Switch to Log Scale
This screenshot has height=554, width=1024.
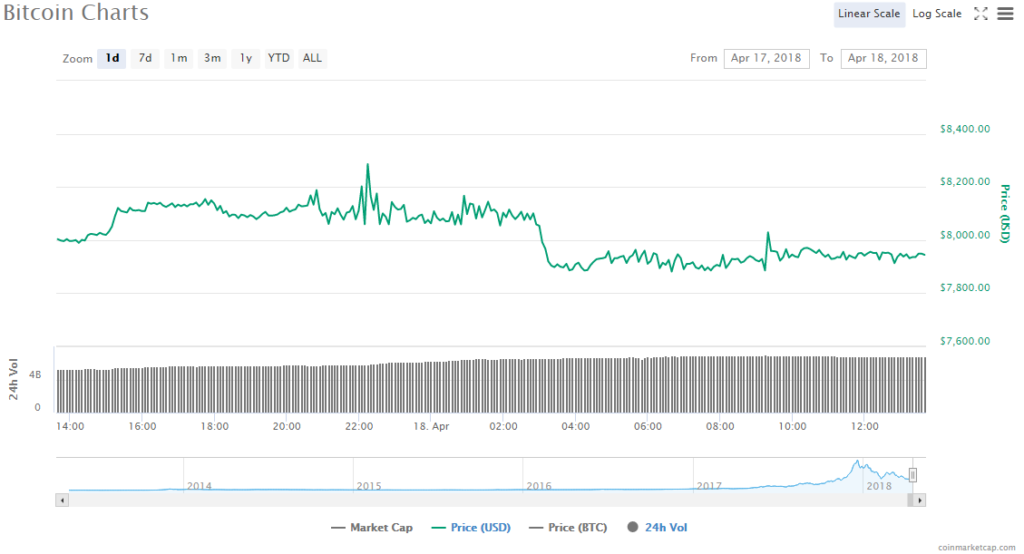click(x=937, y=14)
